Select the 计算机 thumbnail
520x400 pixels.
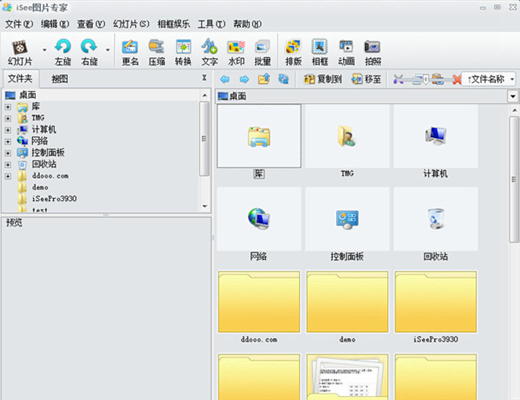click(x=435, y=136)
